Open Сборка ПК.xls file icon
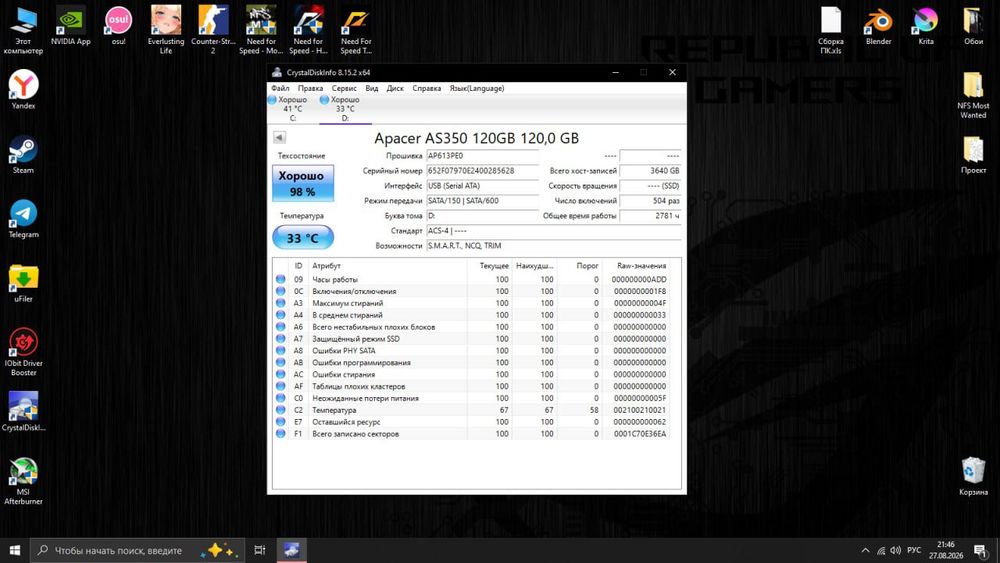The image size is (1000, 563). pos(830,30)
